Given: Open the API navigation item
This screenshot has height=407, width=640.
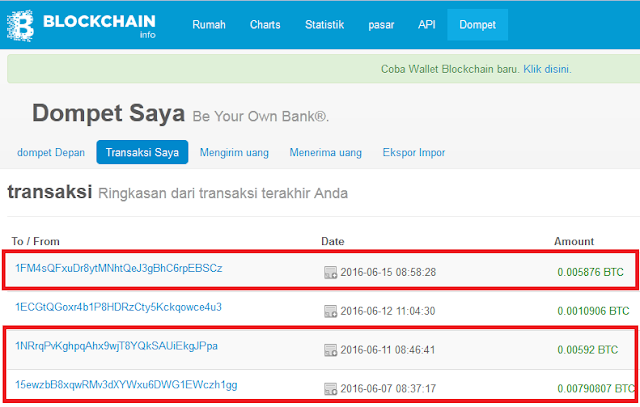Looking at the screenshot, I should [x=427, y=25].
